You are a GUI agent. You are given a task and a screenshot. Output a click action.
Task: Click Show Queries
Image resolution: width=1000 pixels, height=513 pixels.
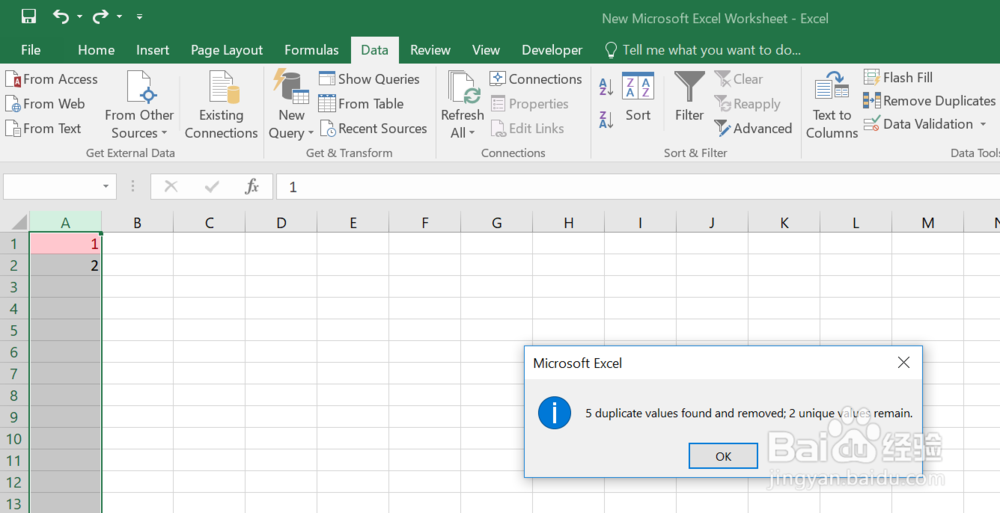pos(369,79)
